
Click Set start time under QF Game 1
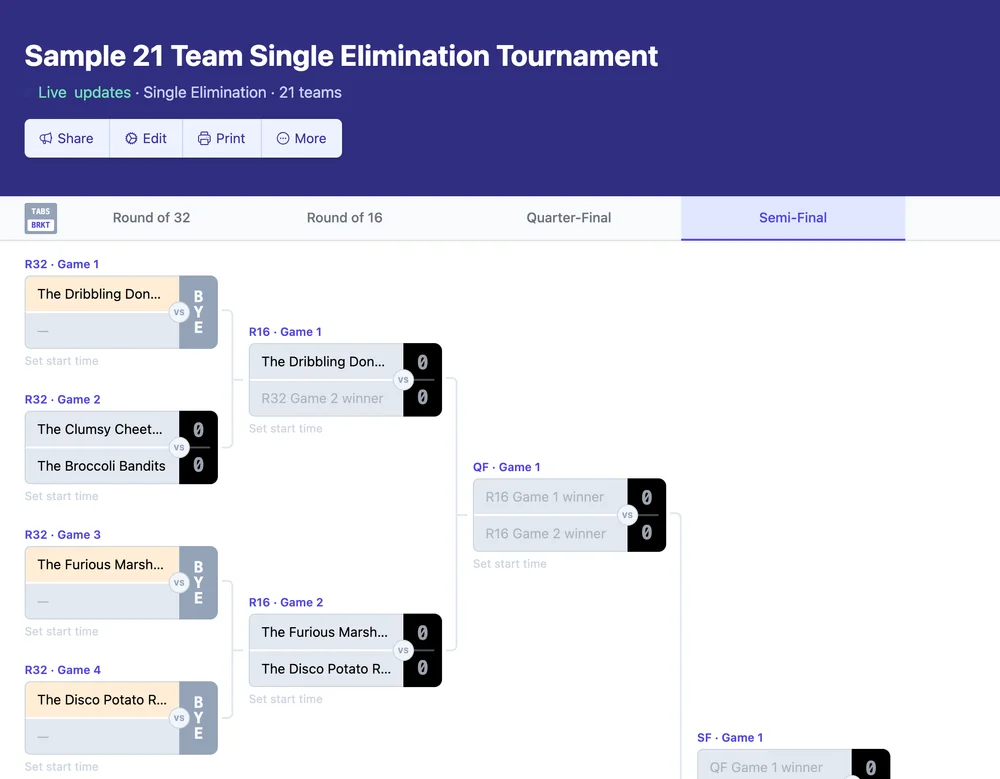click(x=509, y=564)
